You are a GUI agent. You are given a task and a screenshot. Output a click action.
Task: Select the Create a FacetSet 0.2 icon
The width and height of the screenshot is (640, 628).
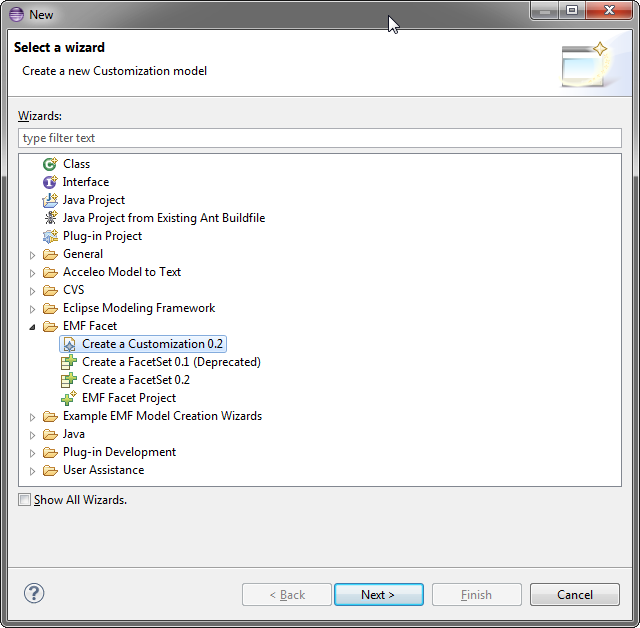click(69, 380)
